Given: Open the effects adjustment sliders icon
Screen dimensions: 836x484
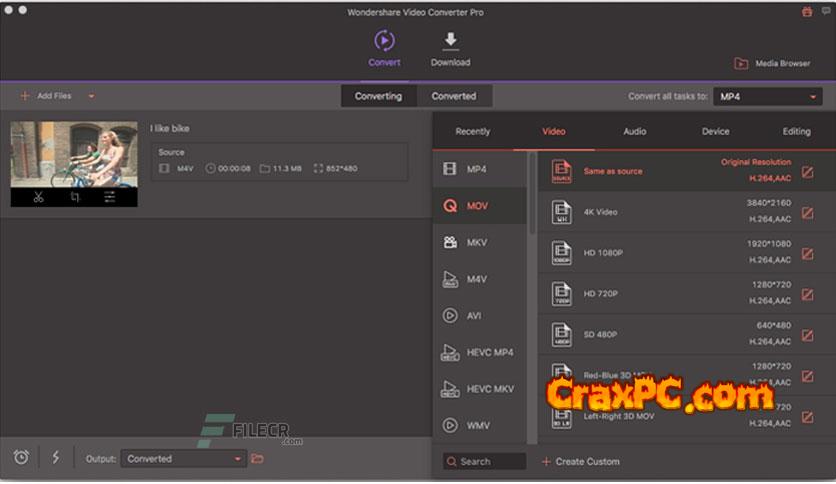Looking at the screenshot, I should [x=109, y=197].
